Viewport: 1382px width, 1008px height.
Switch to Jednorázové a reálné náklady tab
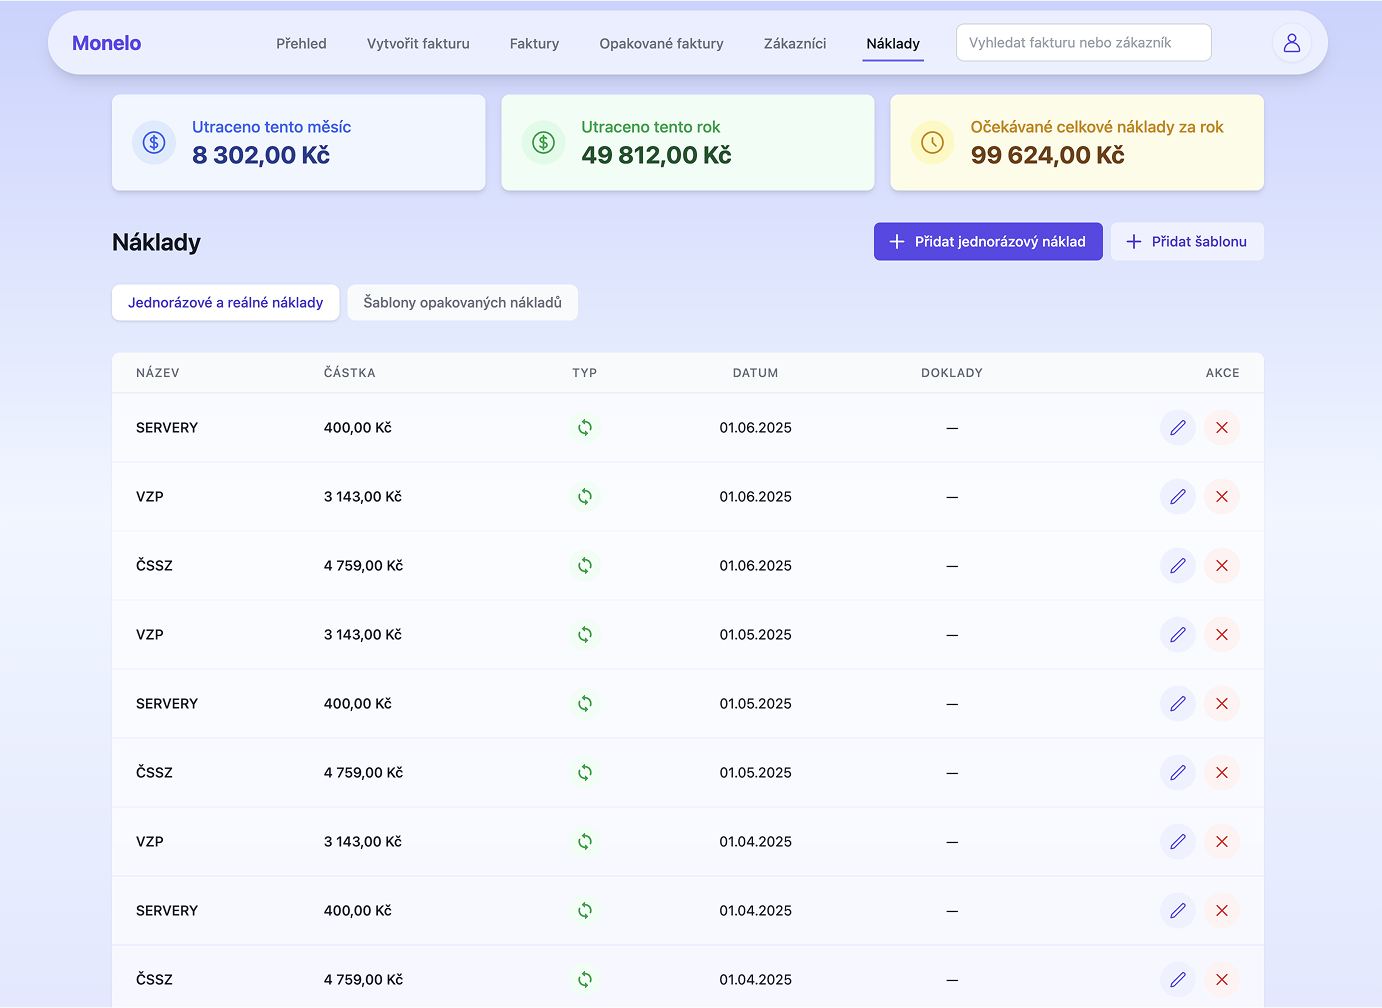225,303
